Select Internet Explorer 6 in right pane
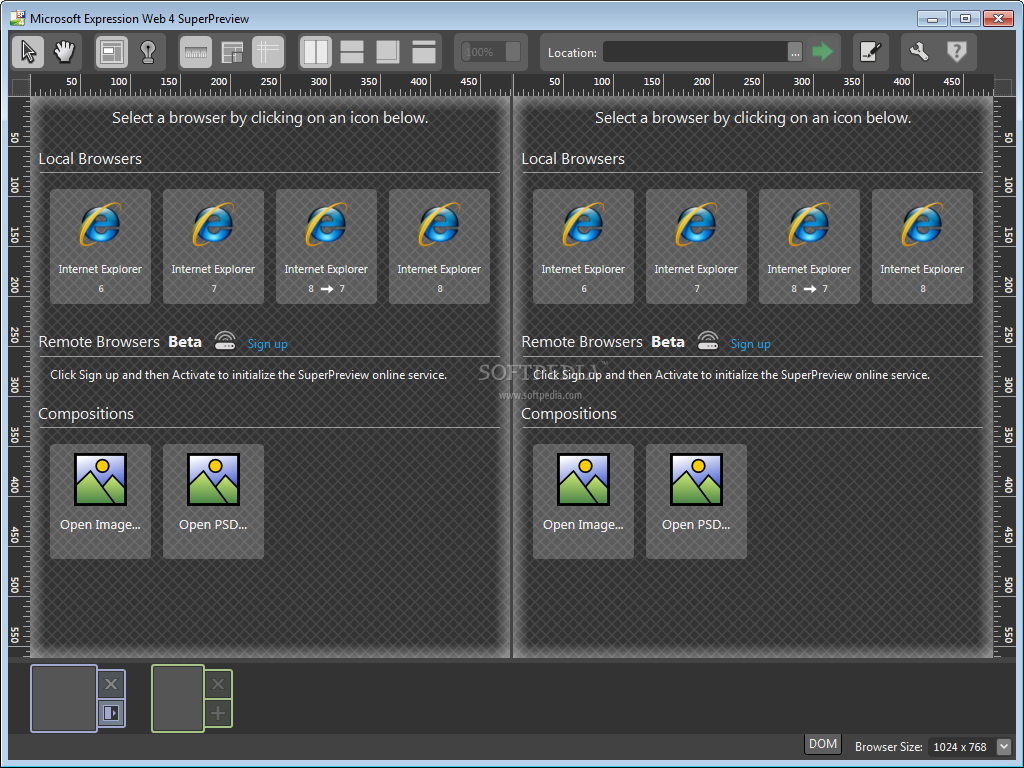1024x768 pixels. 583,247
